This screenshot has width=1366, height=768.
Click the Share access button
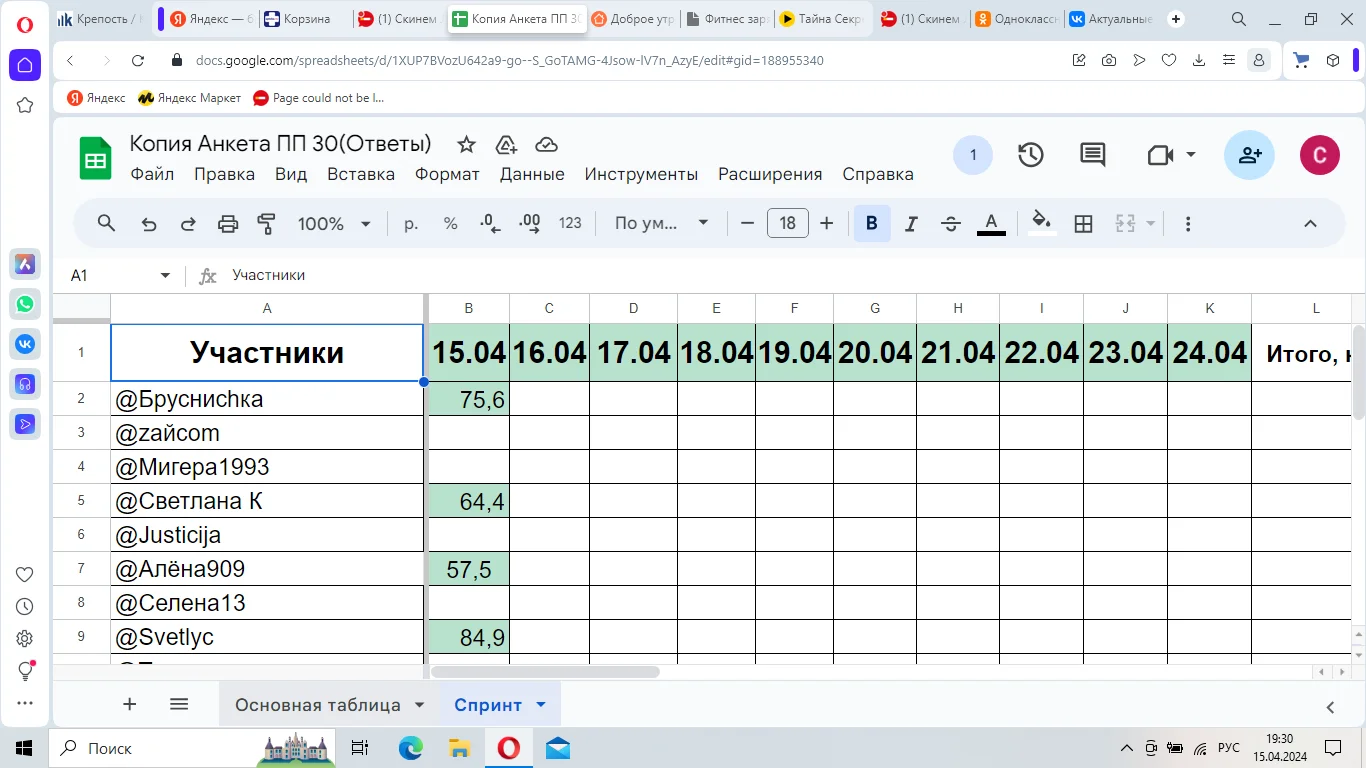[x=1248, y=155]
